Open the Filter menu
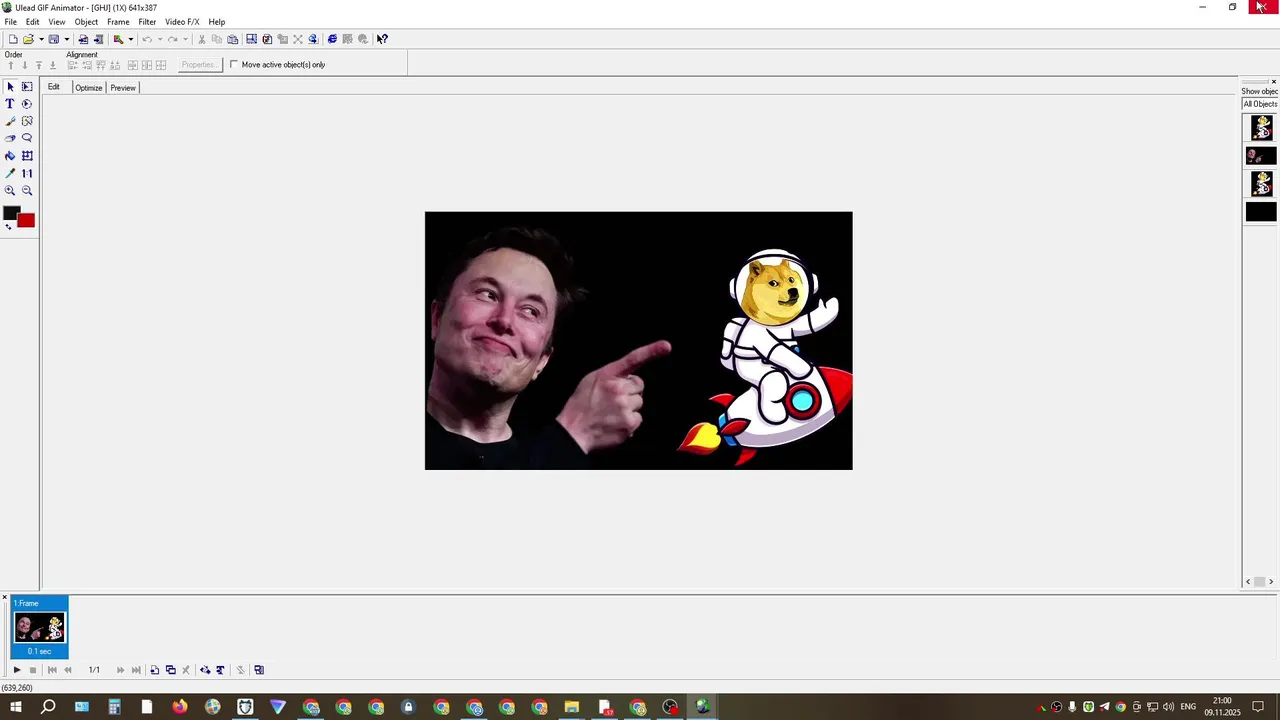 coord(147,22)
